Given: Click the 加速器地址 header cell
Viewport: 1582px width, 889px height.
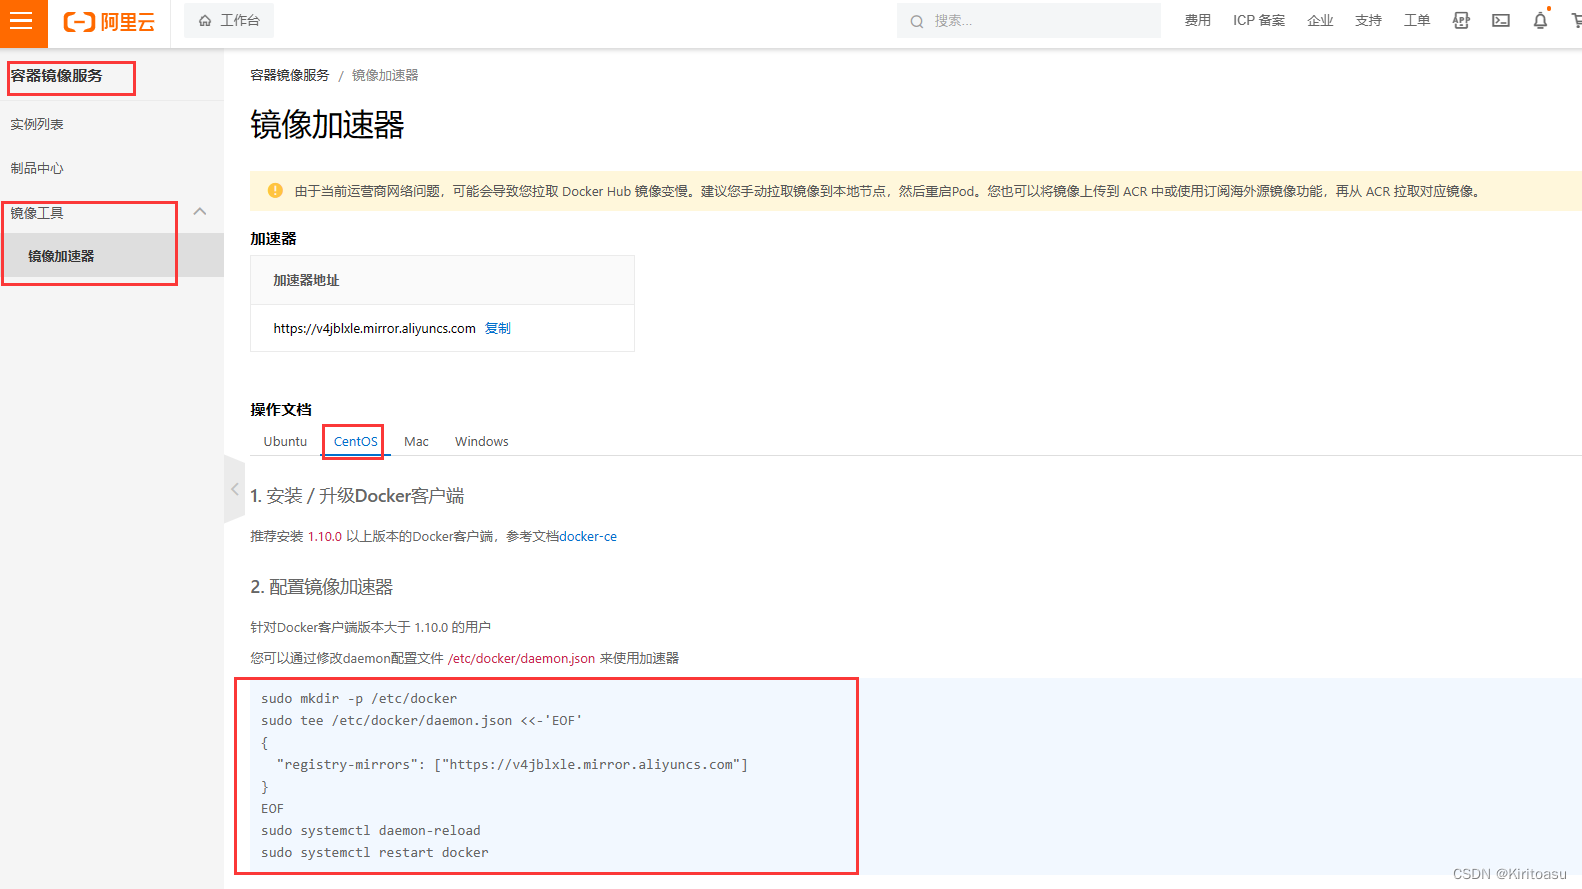Looking at the screenshot, I should [x=442, y=280].
